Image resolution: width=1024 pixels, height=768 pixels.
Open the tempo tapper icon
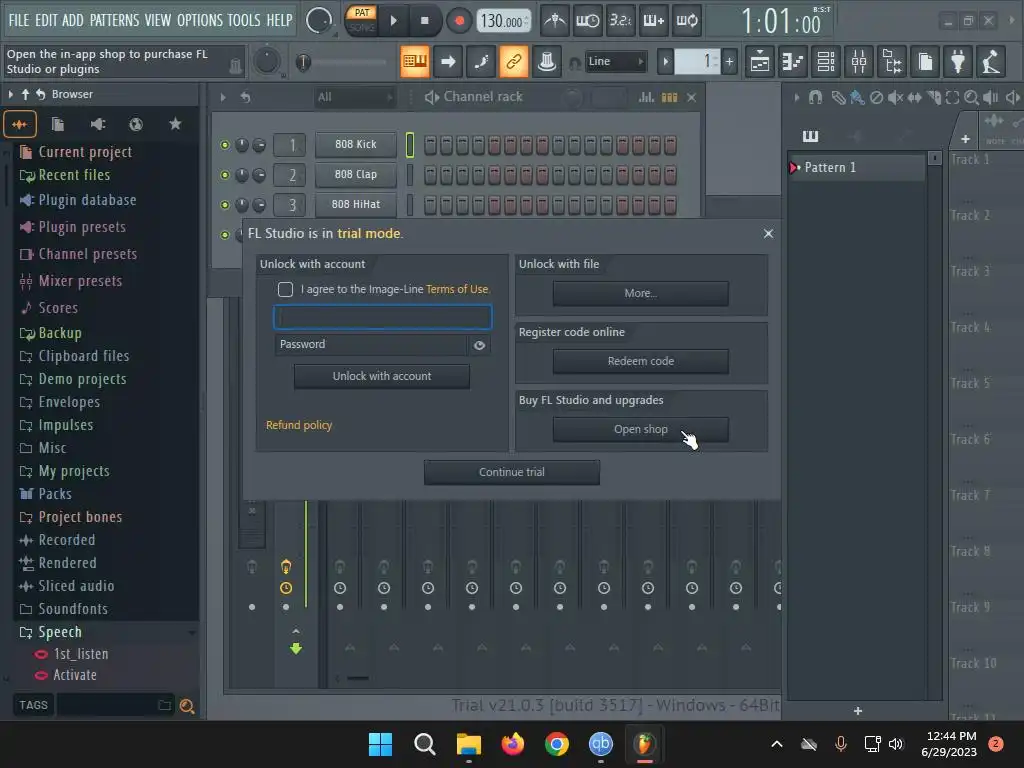pyautogui.click(x=991, y=62)
